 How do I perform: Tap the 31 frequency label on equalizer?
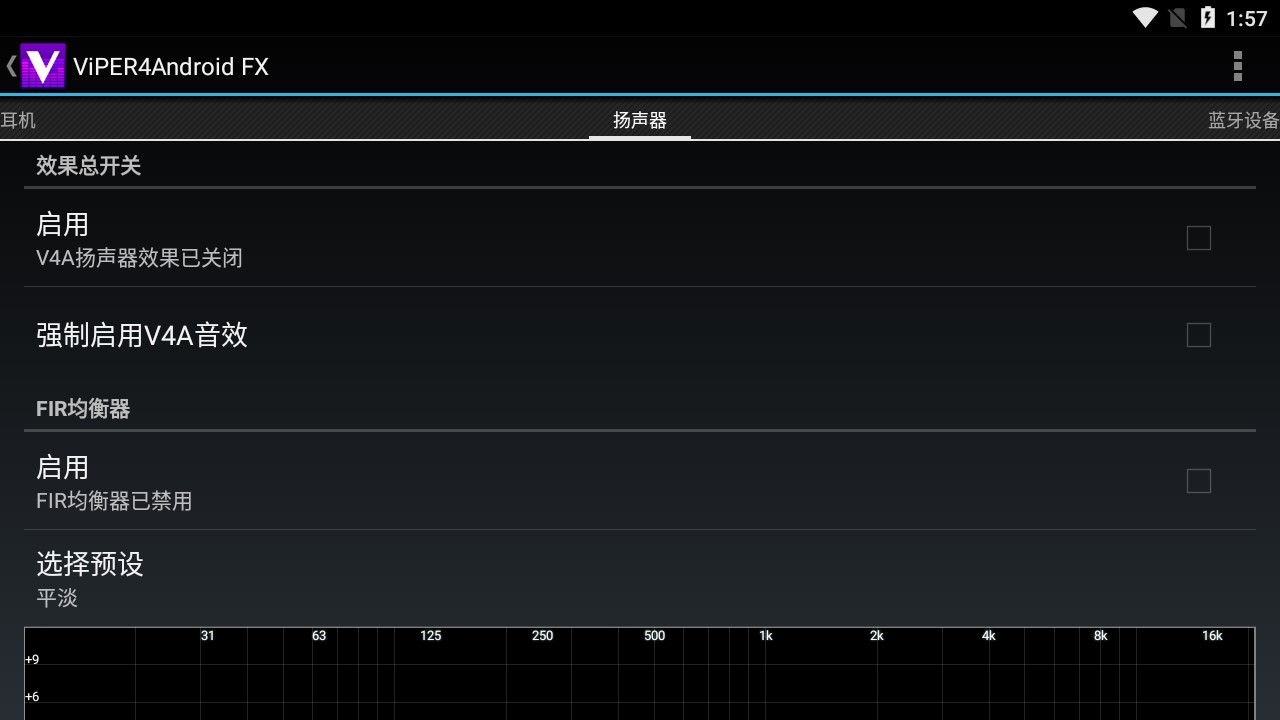(x=207, y=636)
